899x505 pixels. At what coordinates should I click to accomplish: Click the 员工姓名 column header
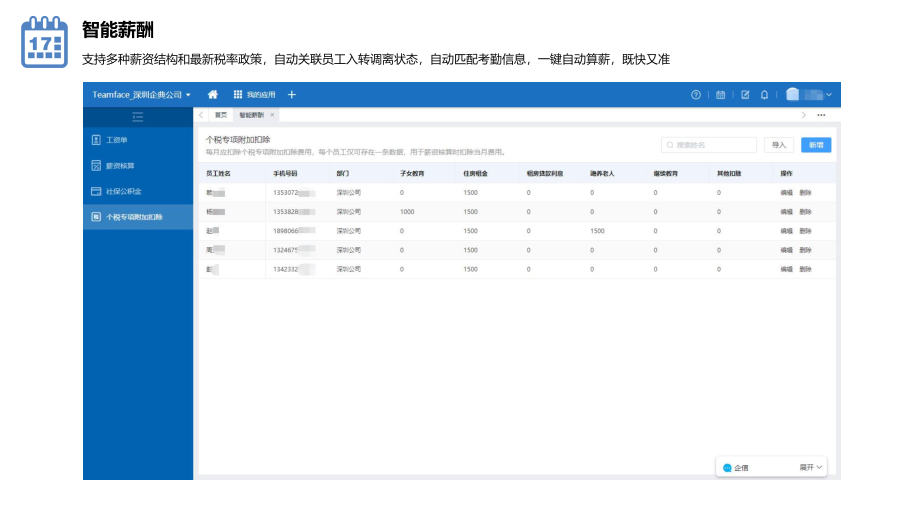[x=218, y=173]
